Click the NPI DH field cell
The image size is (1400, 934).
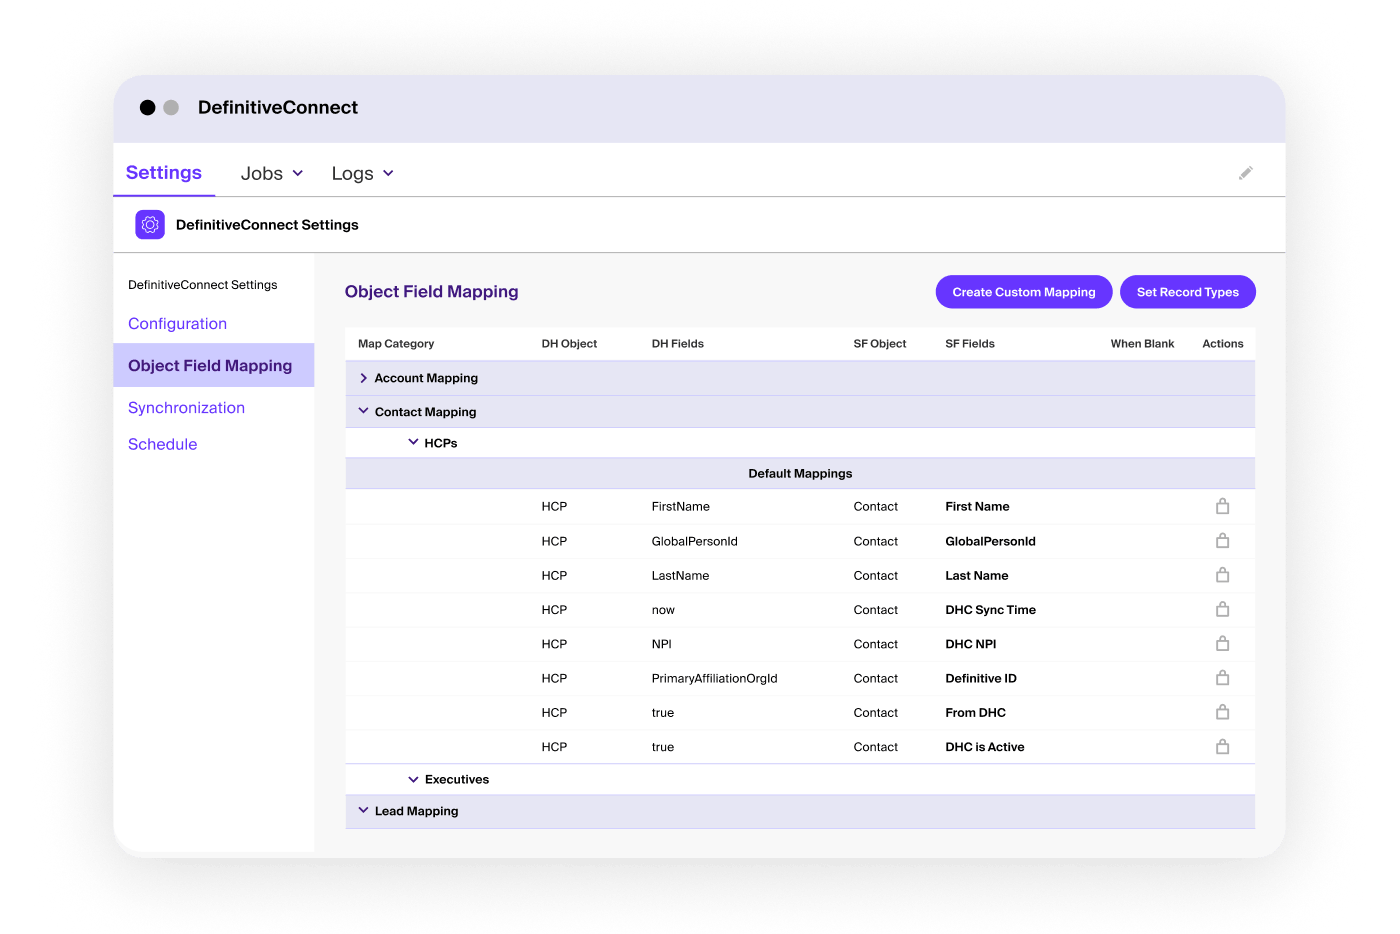coord(662,644)
